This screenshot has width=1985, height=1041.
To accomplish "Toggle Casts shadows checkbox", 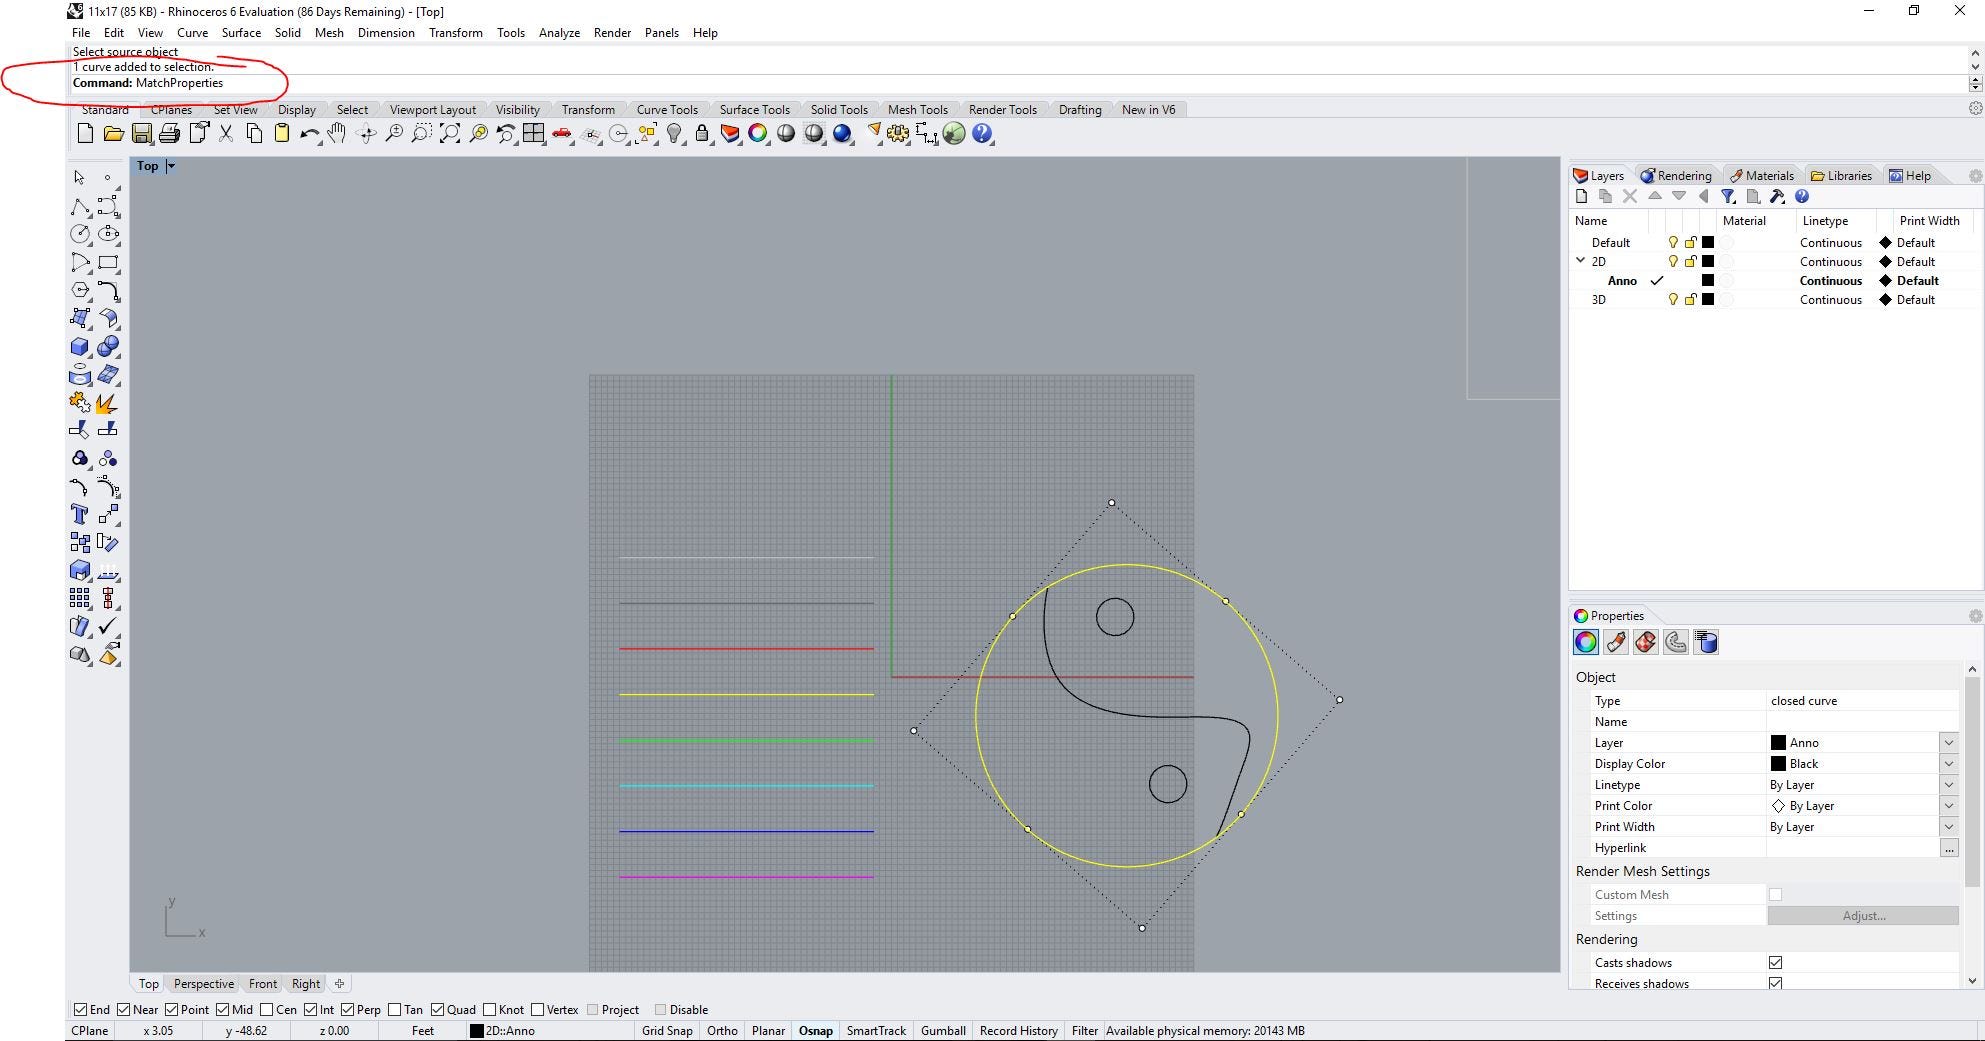I will (1775, 962).
